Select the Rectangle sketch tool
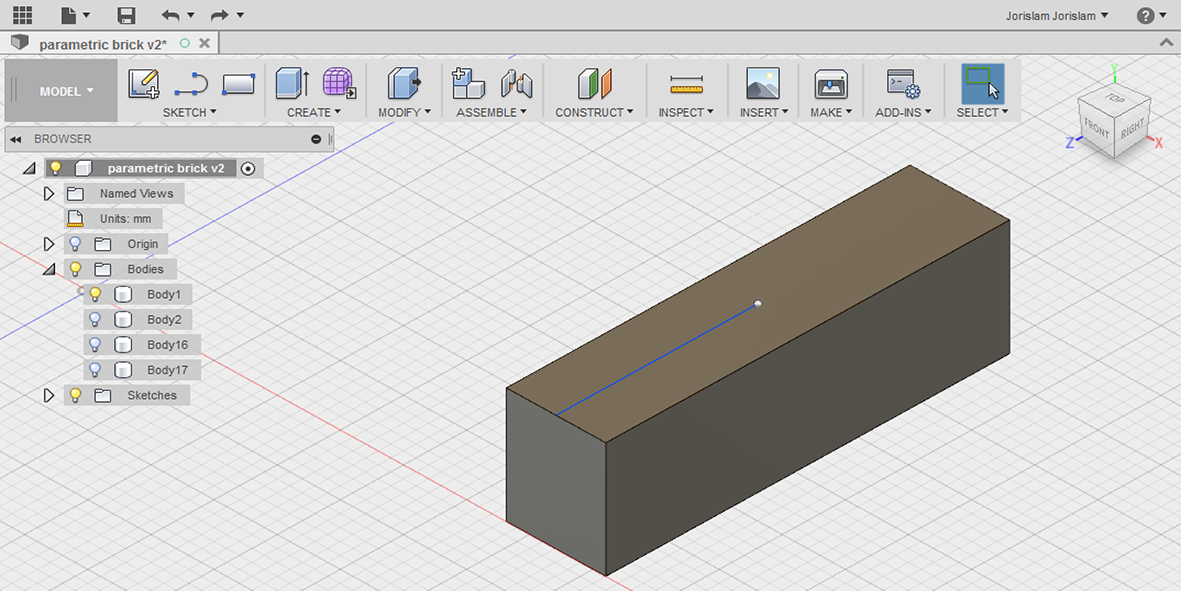This screenshot has width=1181, height=591. pos(239,84)
